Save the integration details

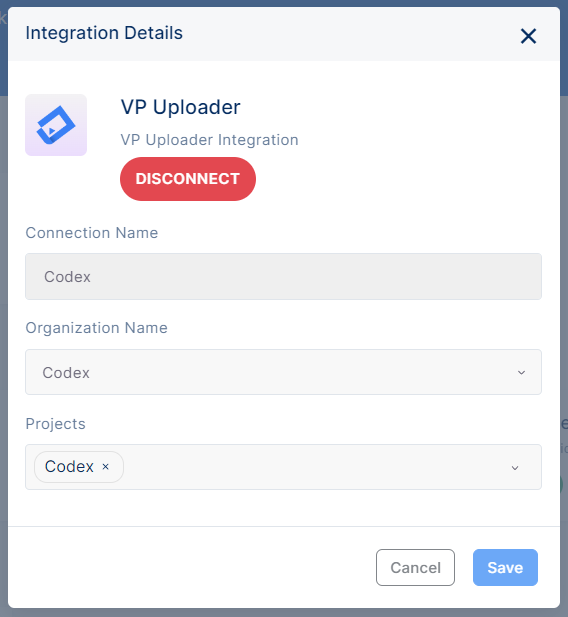[x=505, y=567]
